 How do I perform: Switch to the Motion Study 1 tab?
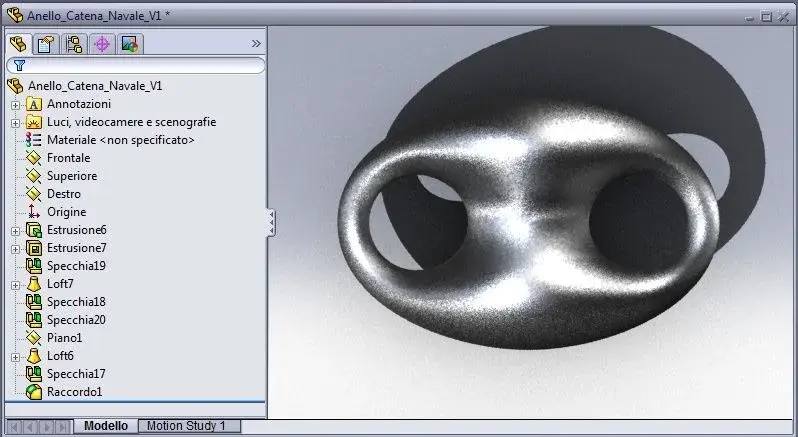pos(186,426)
